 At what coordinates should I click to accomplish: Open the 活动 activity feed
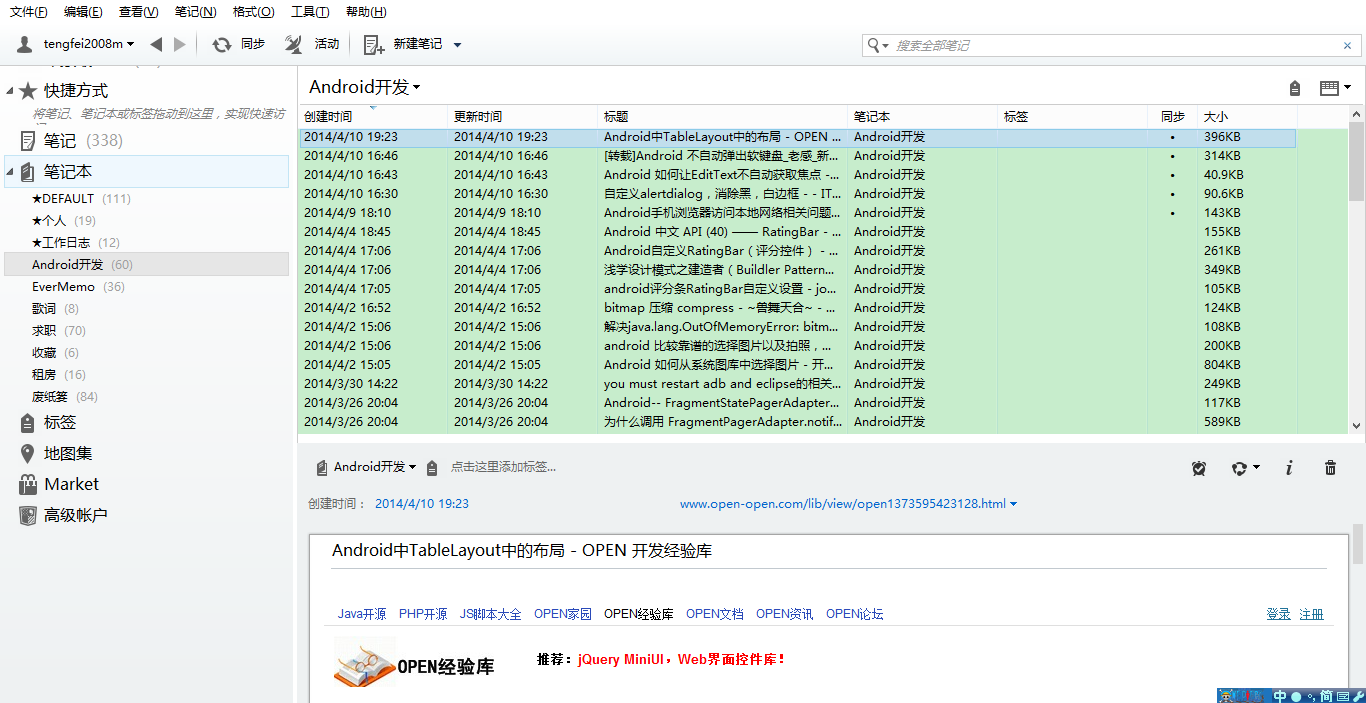click(312, 44)
